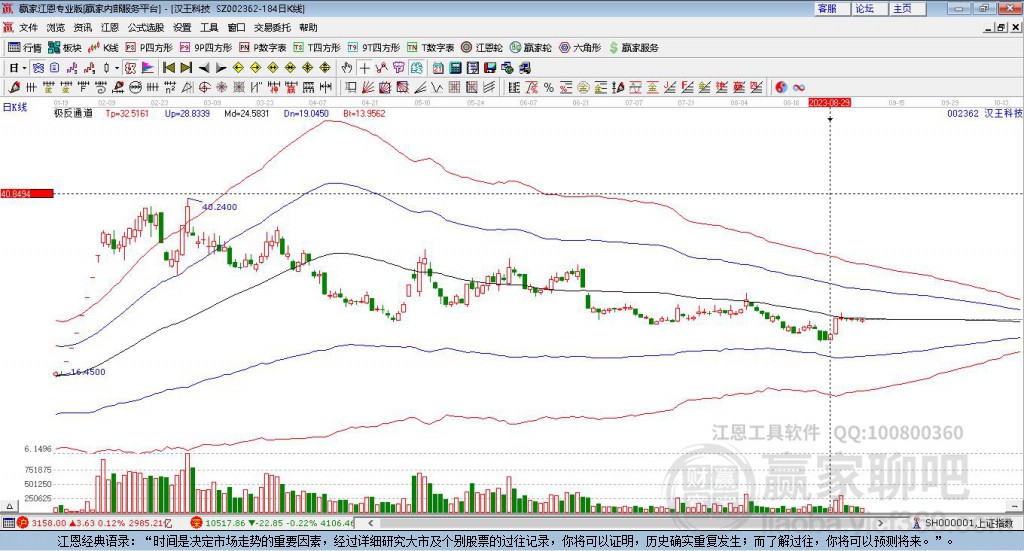Expand the candlestick style dropdown arrow

click(117, 68)
